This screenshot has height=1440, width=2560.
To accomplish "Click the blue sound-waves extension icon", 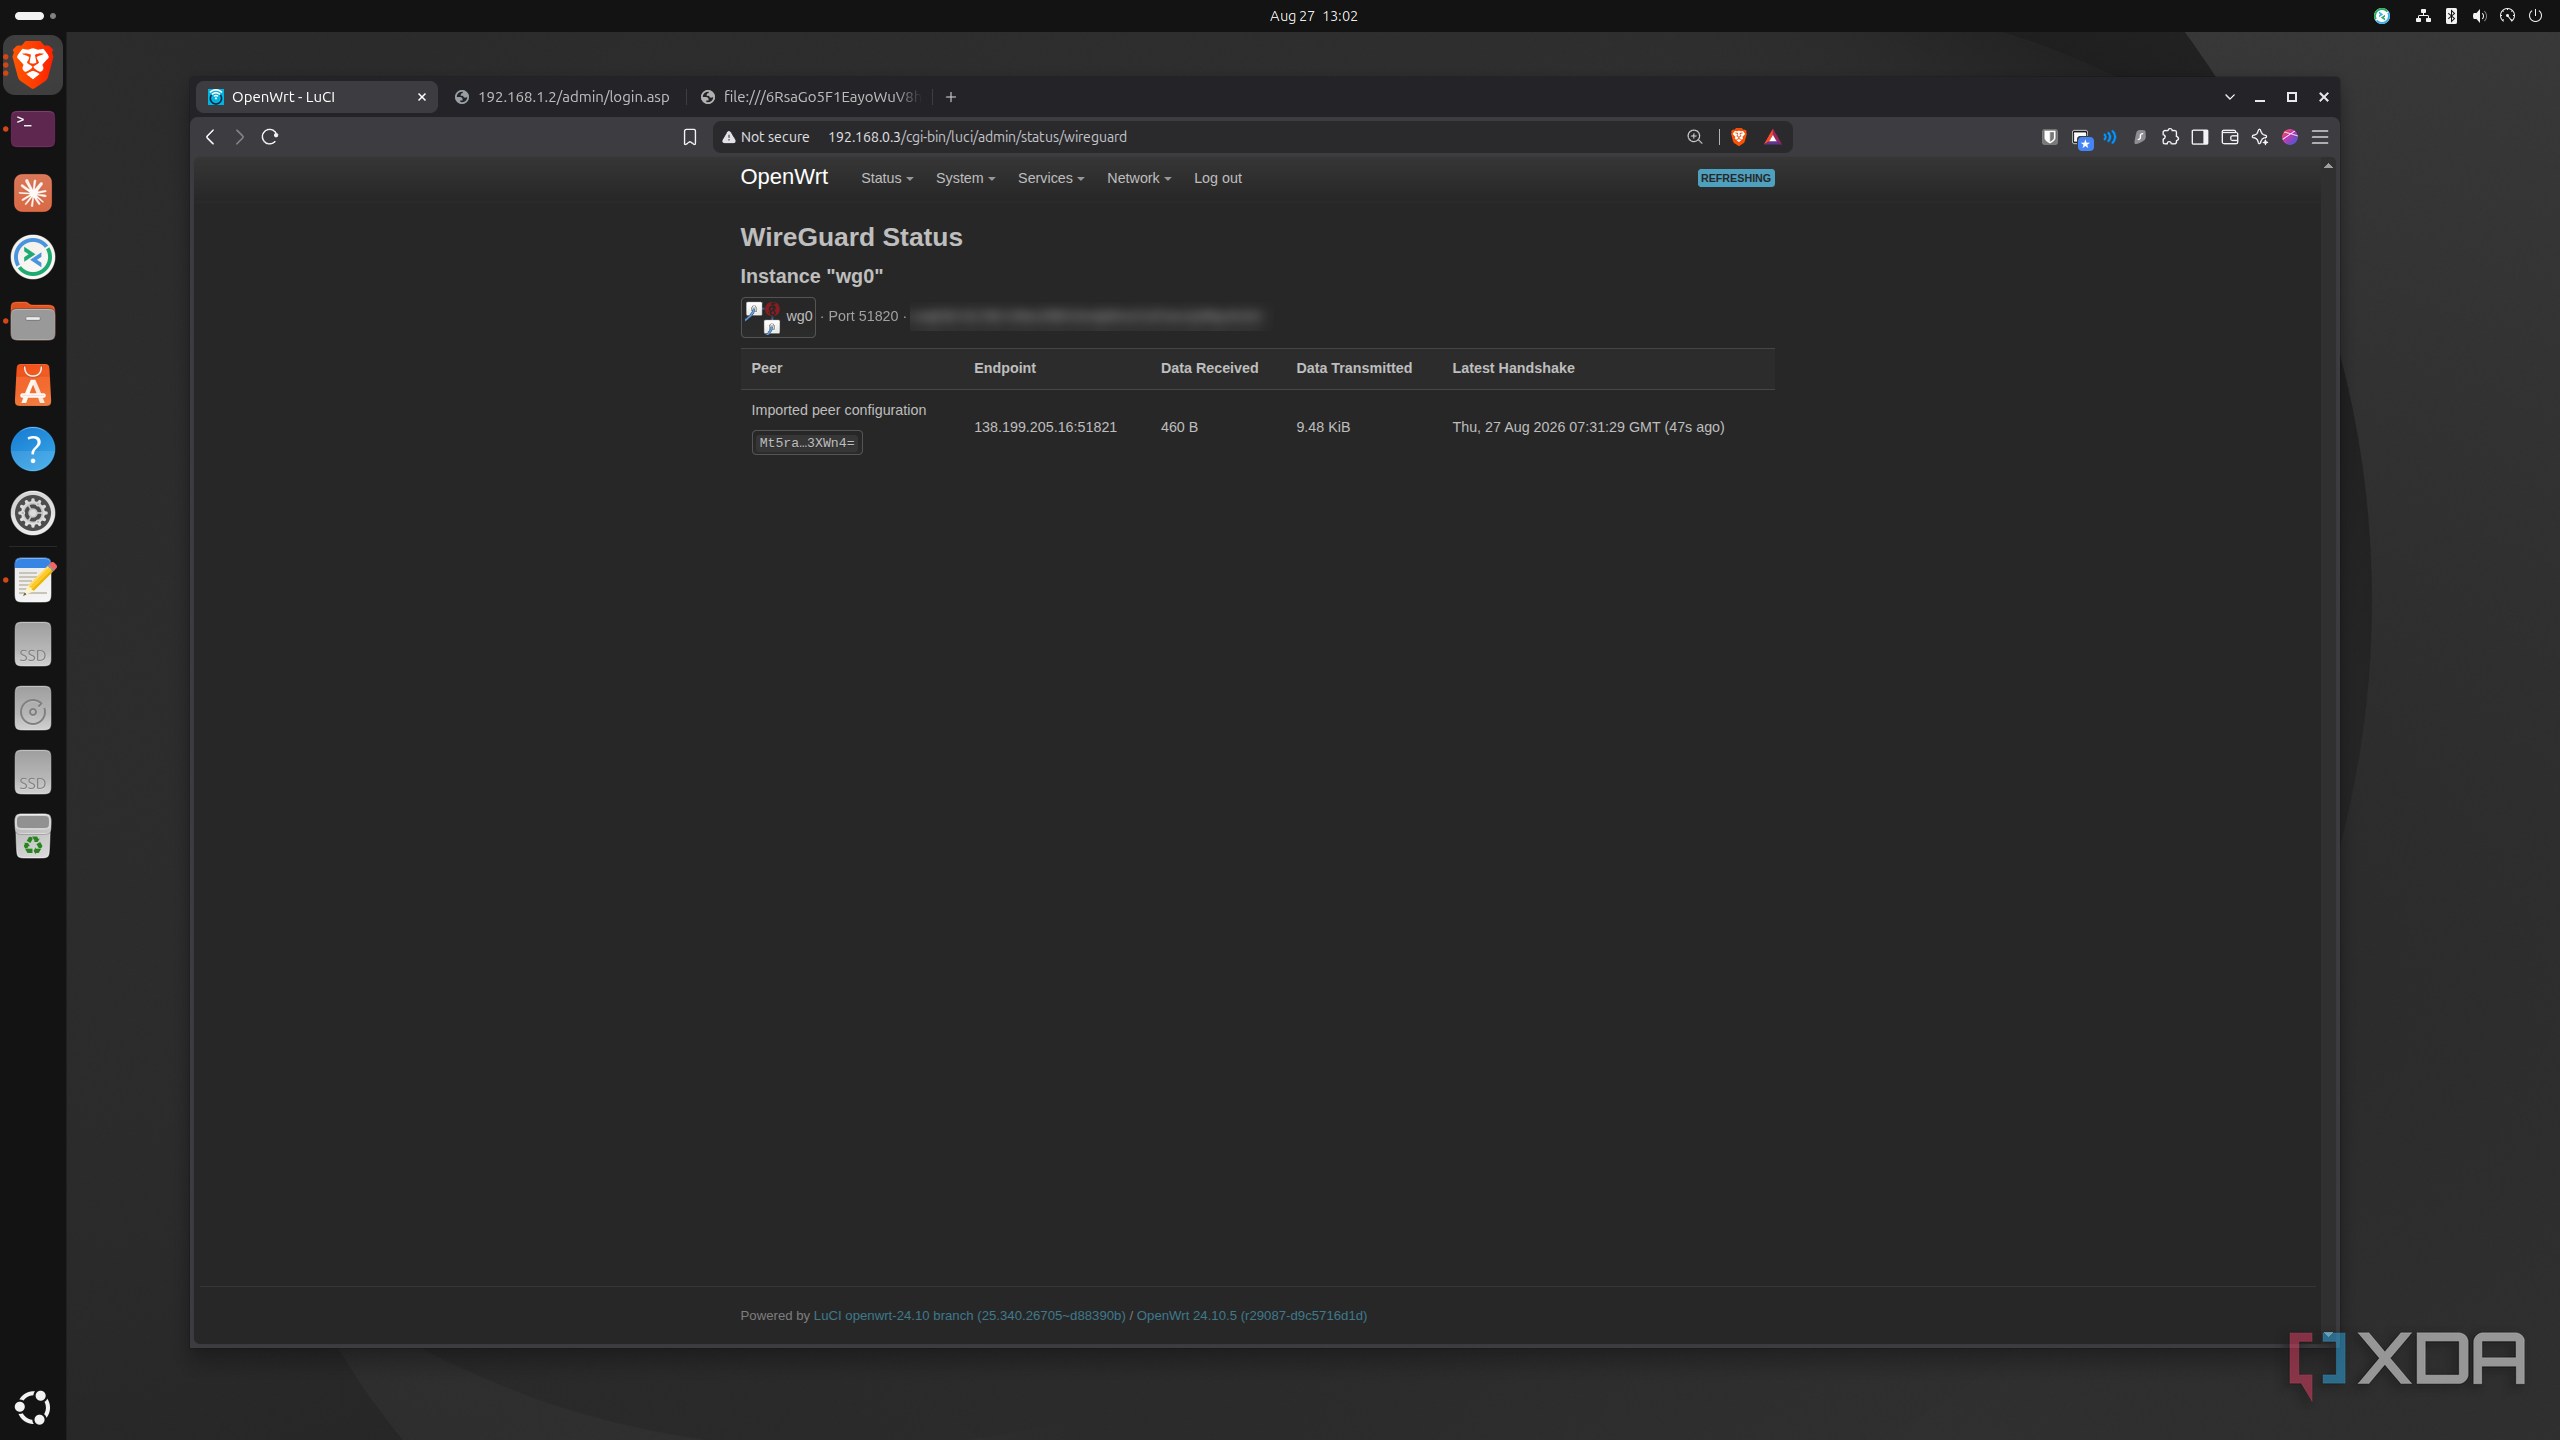I will (2110, 137).
